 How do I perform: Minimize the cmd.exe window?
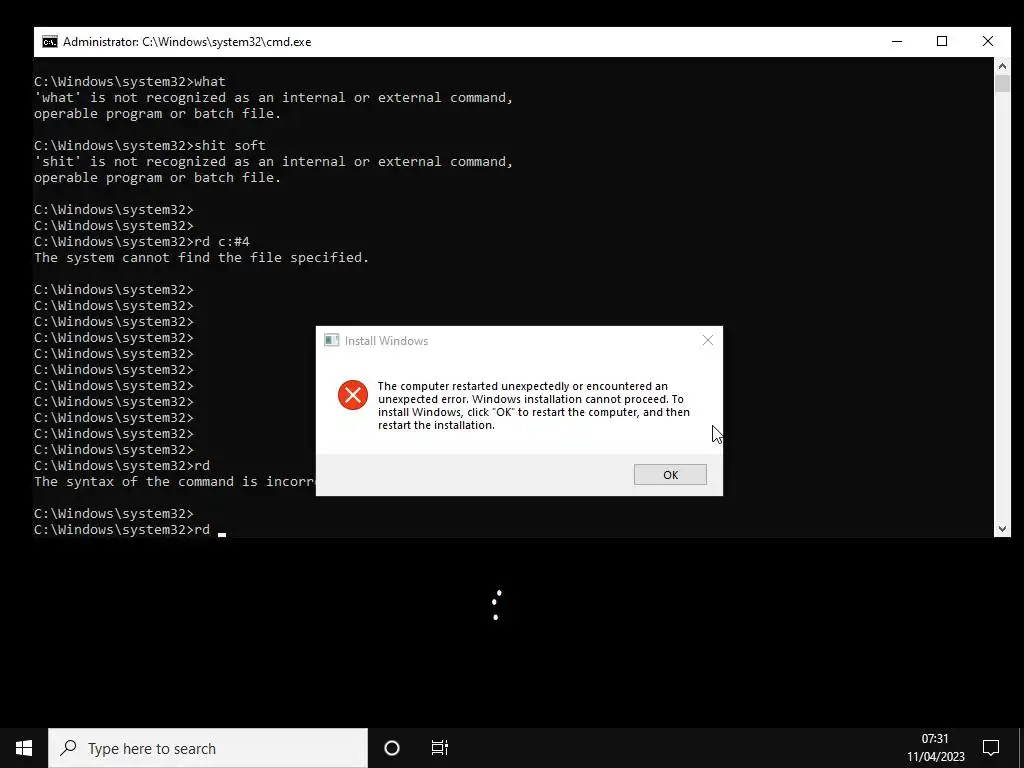[897, 41]
